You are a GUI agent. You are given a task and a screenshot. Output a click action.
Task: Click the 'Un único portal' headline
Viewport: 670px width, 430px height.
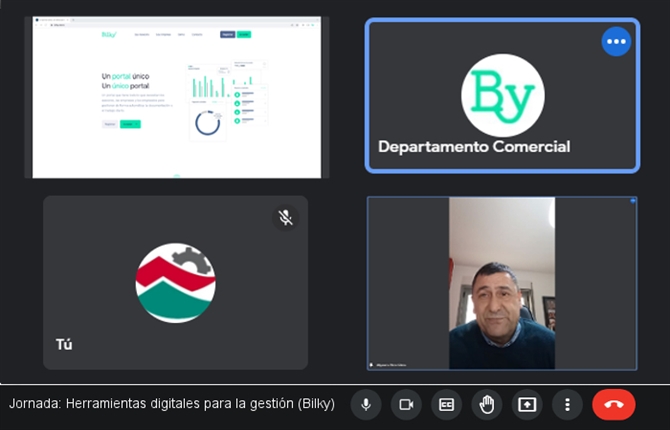pyautogui.click(x=125, y=86)
